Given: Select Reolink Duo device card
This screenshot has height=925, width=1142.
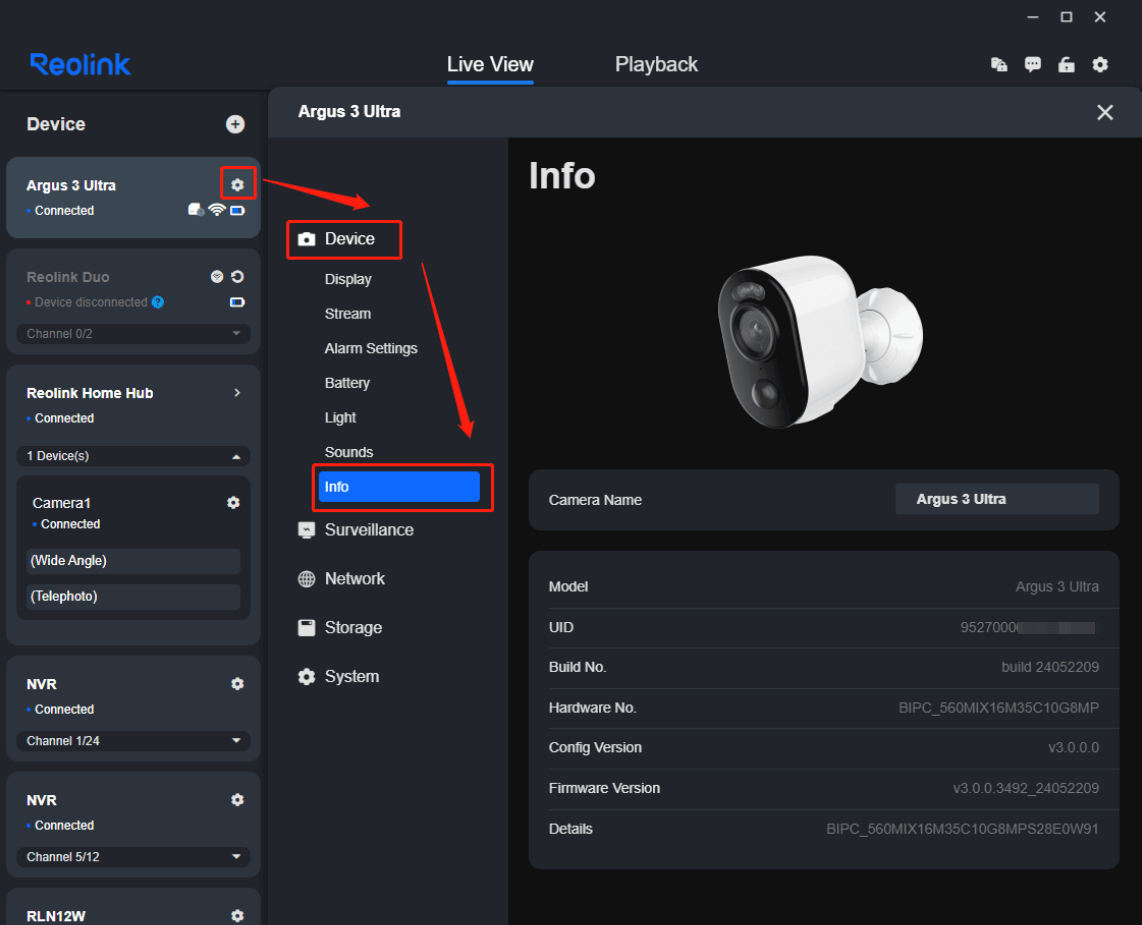Looking at the screenshot, I should tap(133, 302).
